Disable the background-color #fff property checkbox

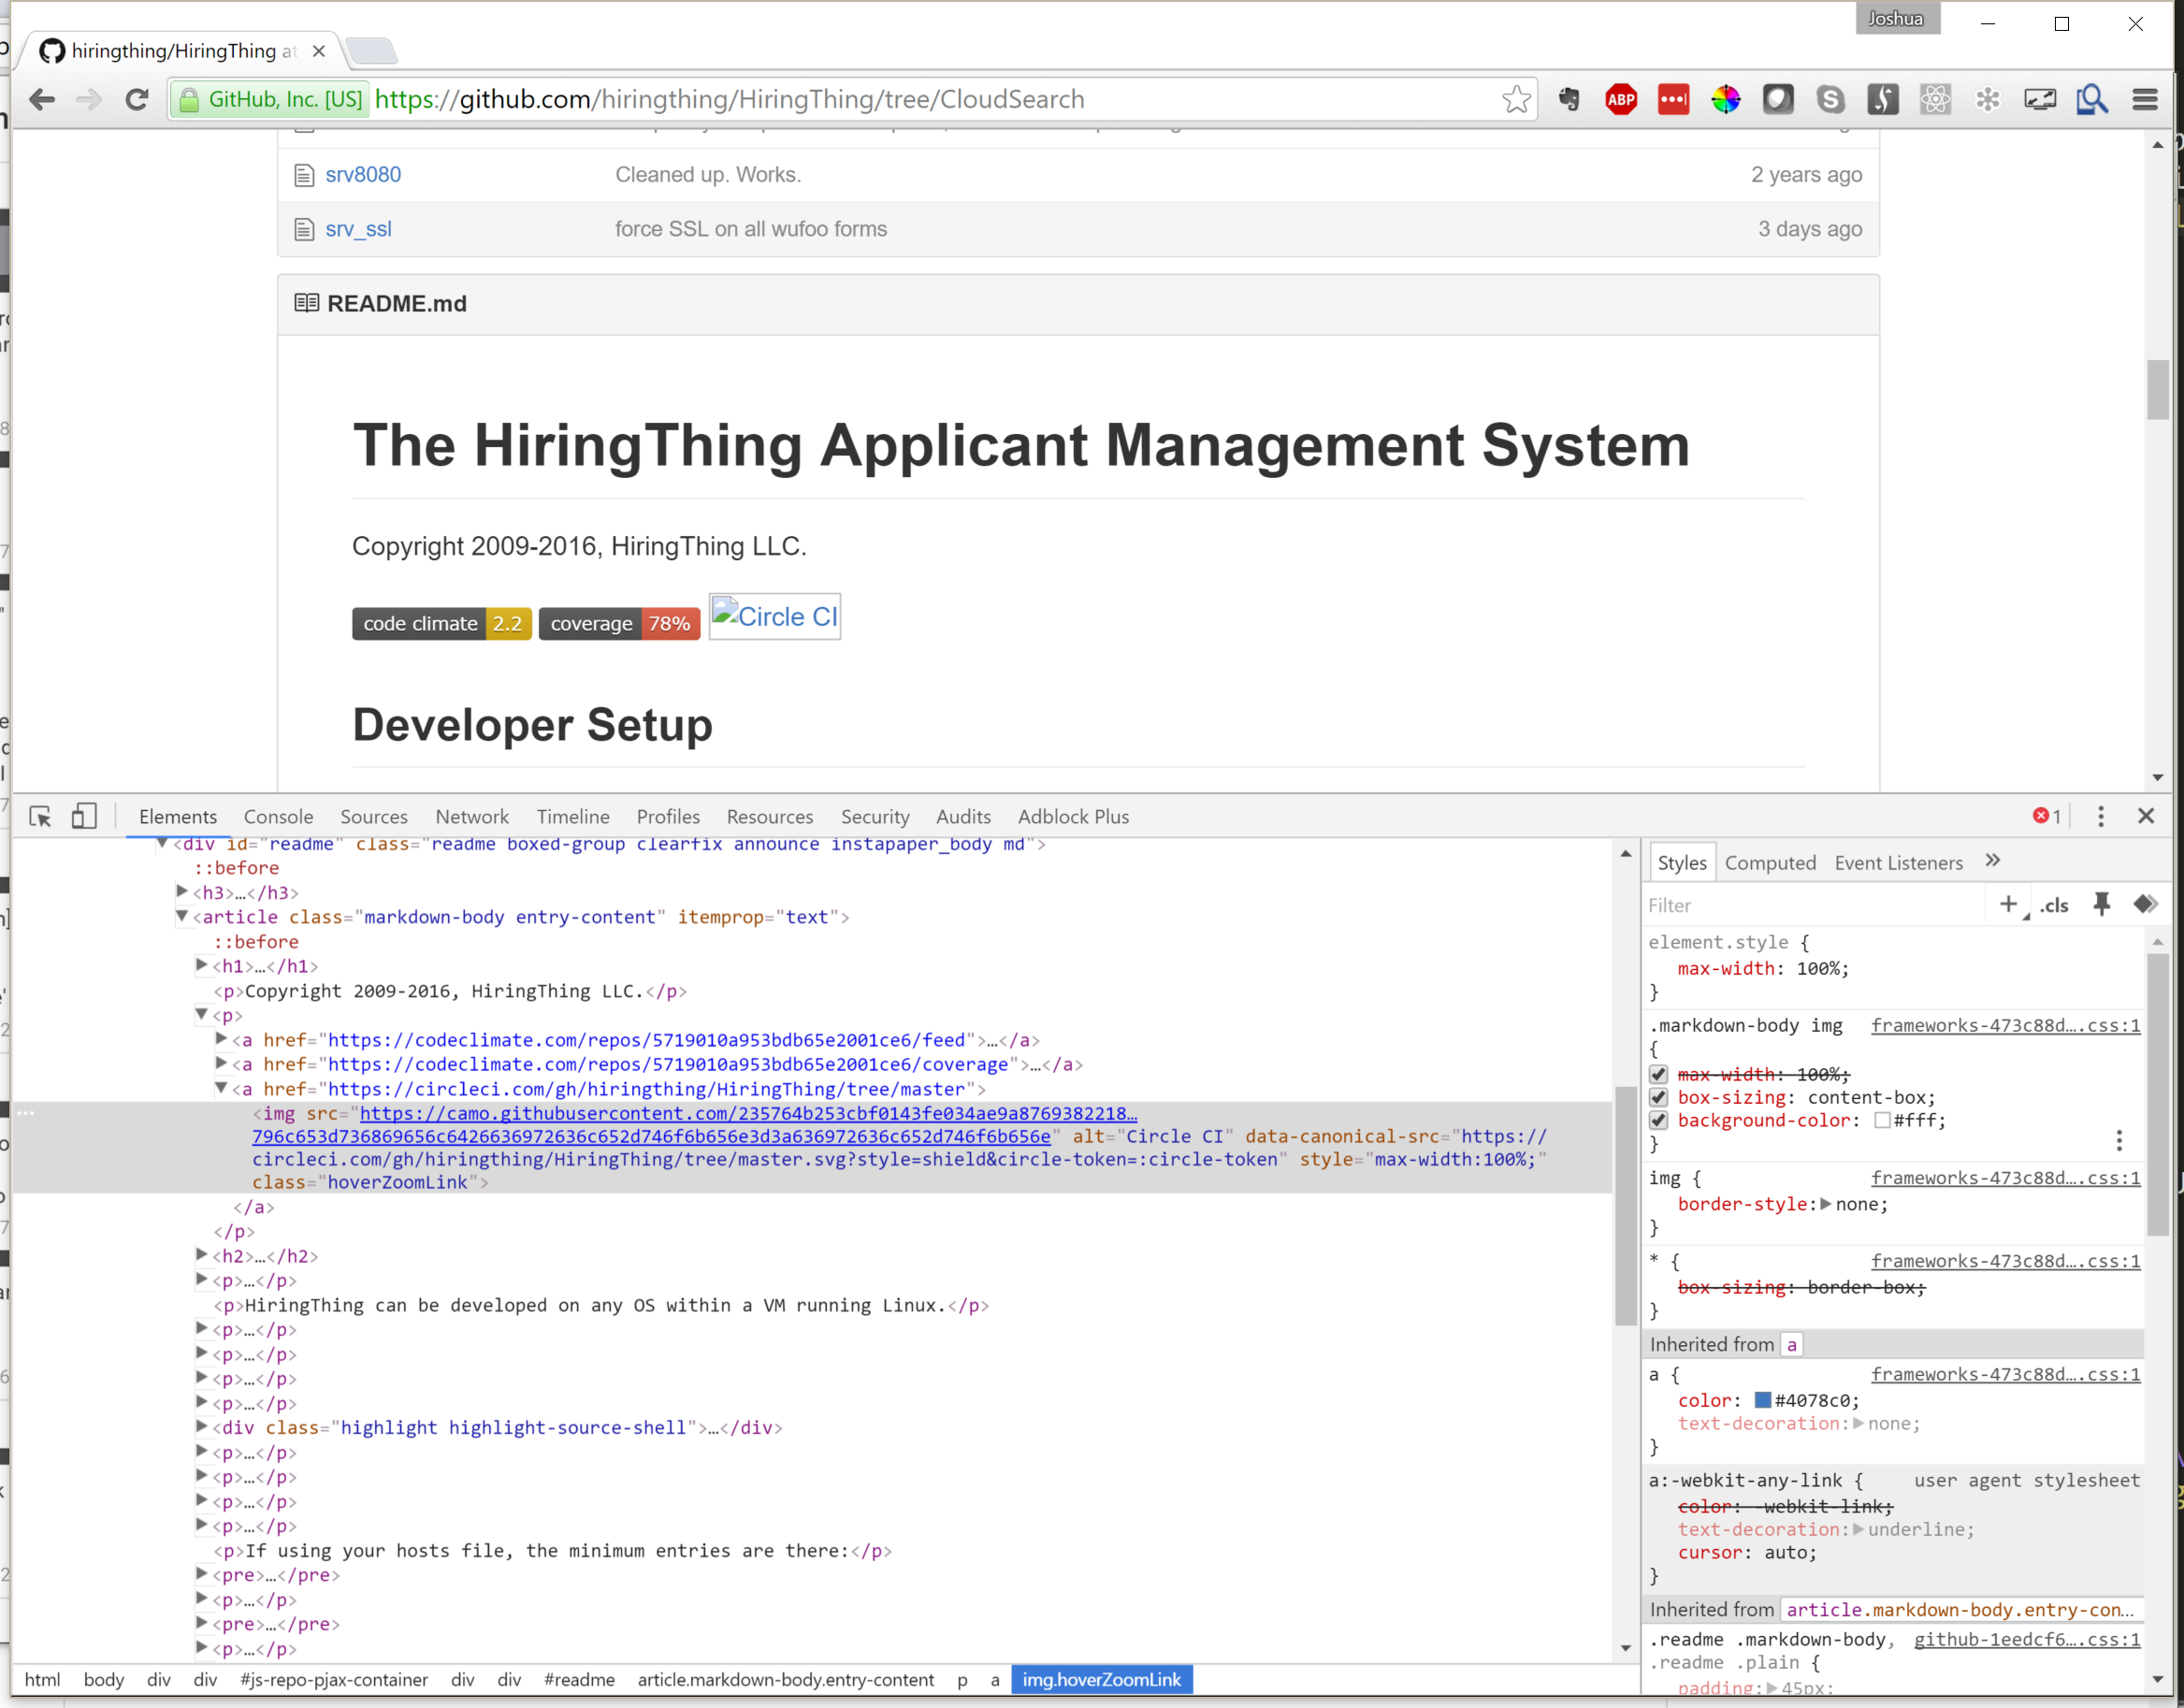point(1658,1120)
